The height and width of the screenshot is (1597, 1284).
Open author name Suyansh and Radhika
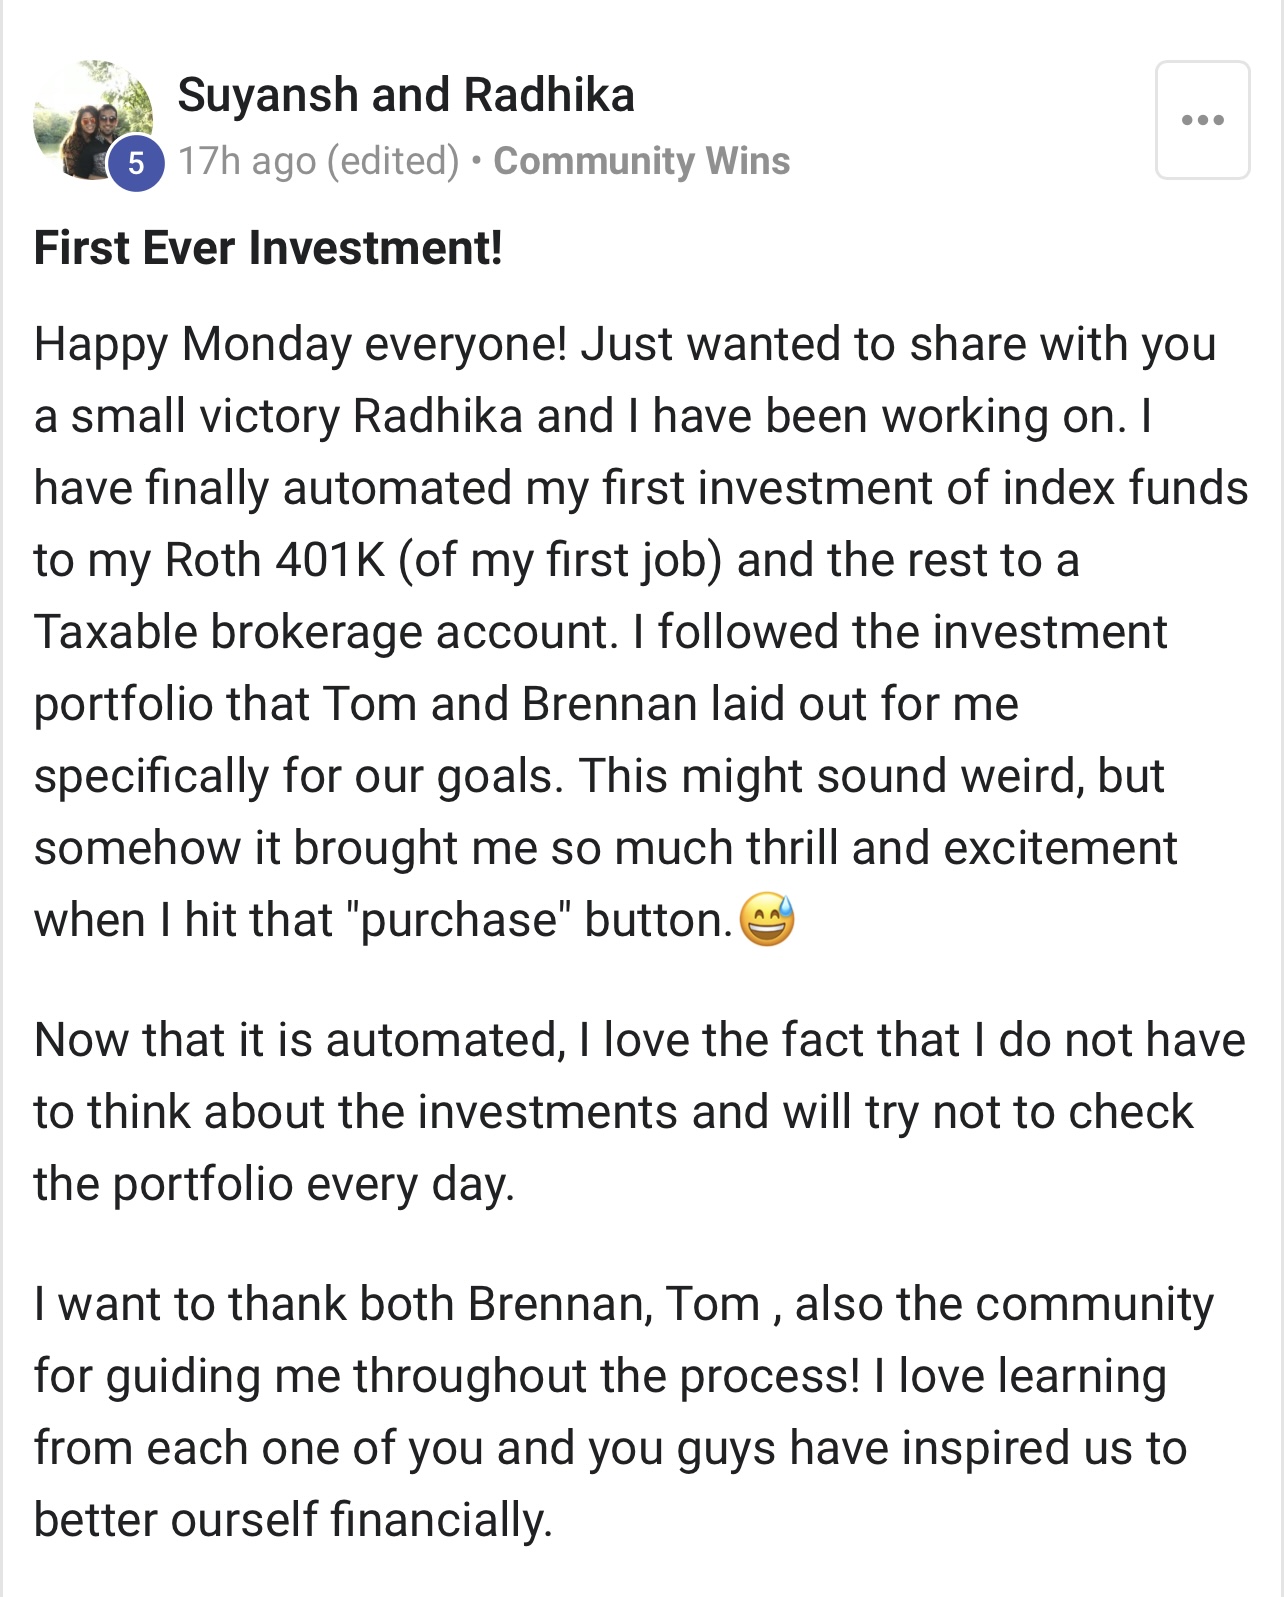[406, 95]
